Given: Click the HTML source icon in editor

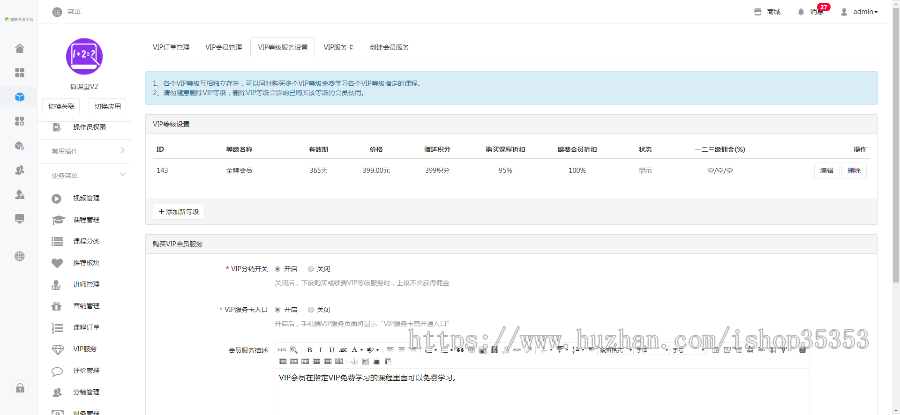Looking at the screenshot, I should [x=282, y=350].
